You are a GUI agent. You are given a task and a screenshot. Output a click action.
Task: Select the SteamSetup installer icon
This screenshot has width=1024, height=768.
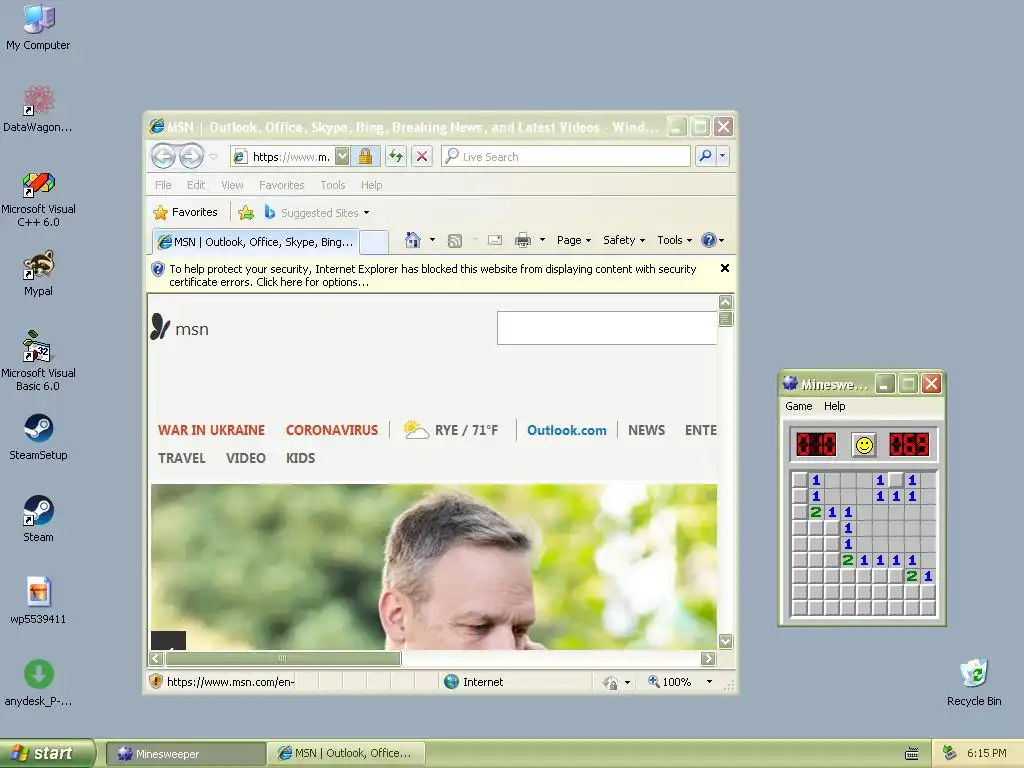pyautogui.click(x=38, y=436)
